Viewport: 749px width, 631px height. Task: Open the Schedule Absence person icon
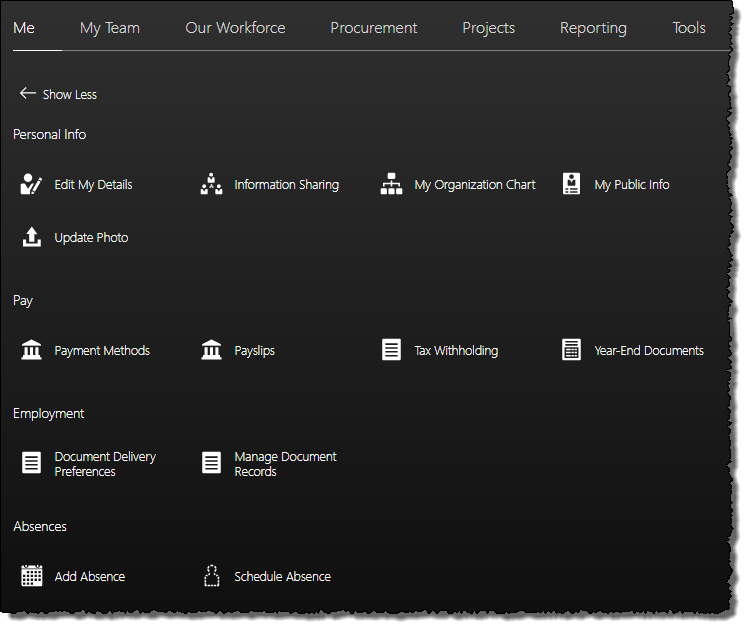point(211,576)
